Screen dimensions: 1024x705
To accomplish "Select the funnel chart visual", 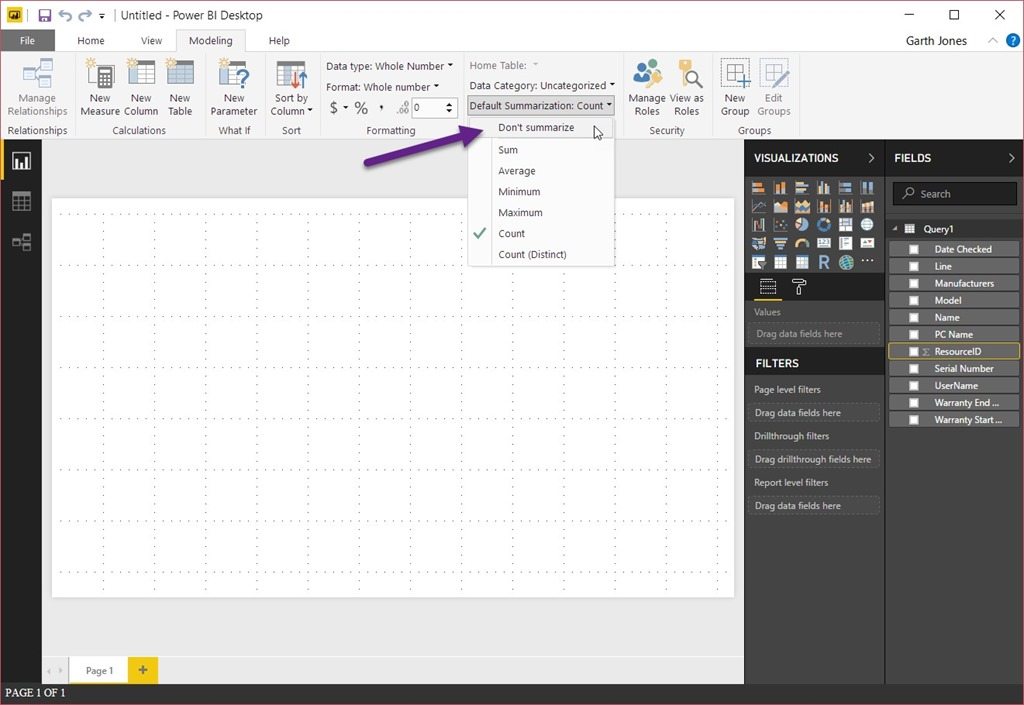I will point(780,243).
